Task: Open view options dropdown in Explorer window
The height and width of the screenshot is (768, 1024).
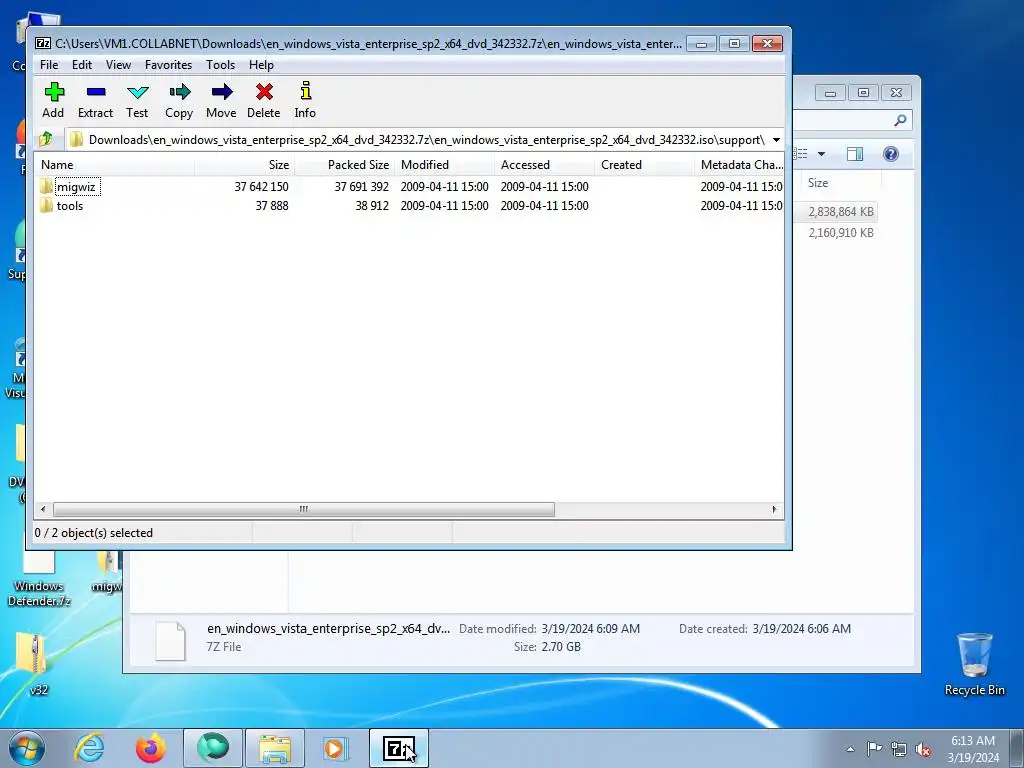Action: coord(822,154)
